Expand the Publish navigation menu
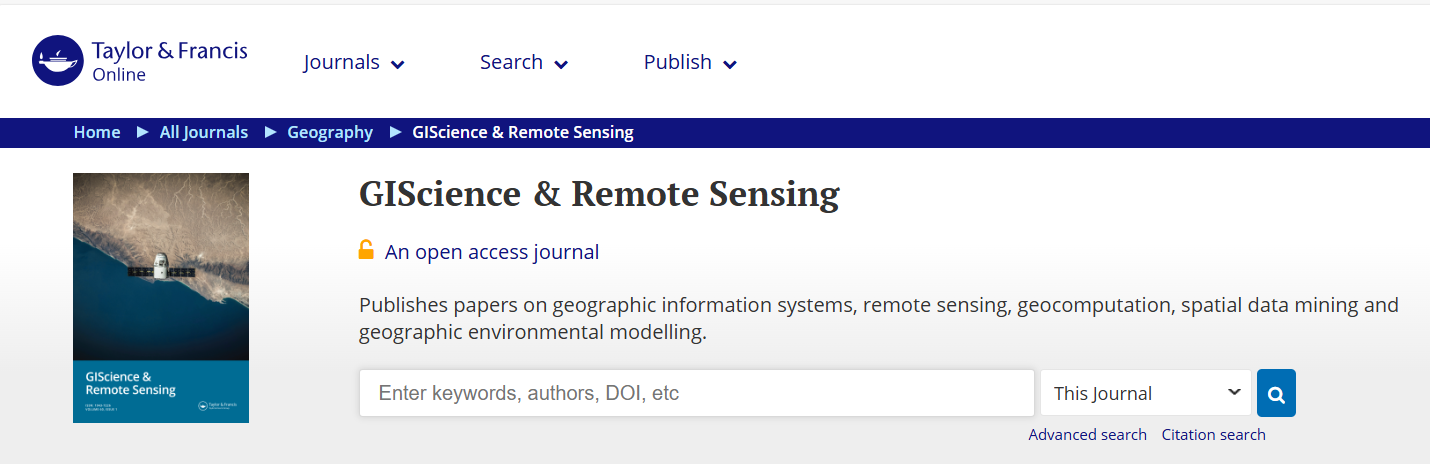 click(x=678, y=62)
